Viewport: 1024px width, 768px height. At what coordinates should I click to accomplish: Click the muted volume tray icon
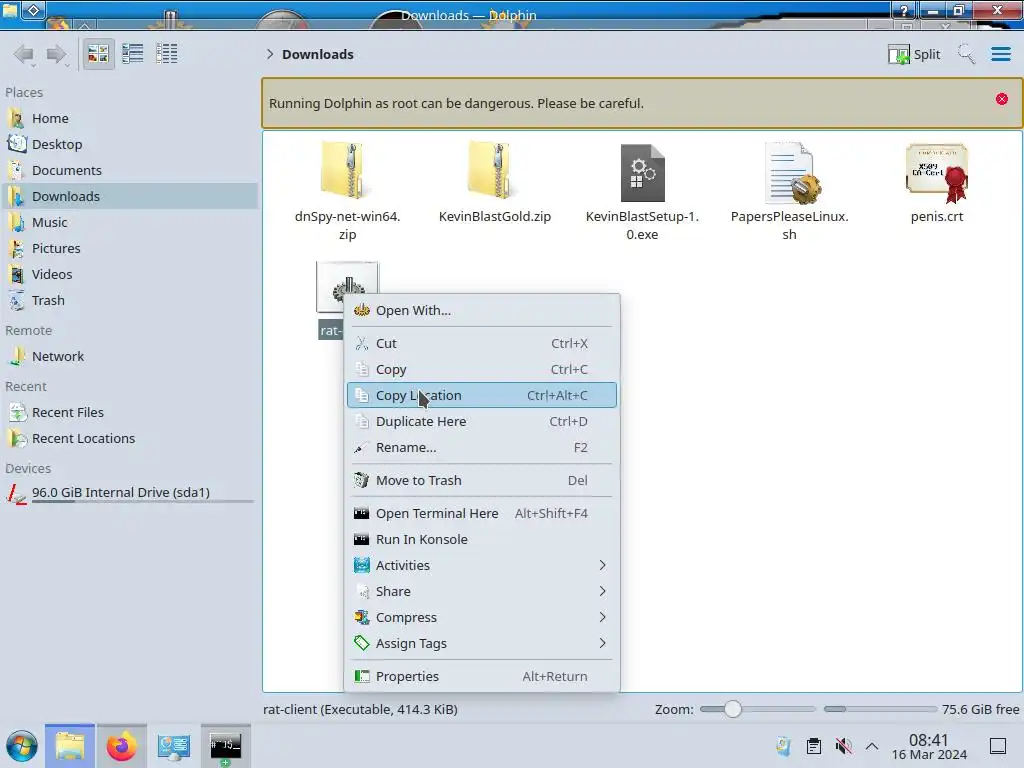click(x=843, y=746)
